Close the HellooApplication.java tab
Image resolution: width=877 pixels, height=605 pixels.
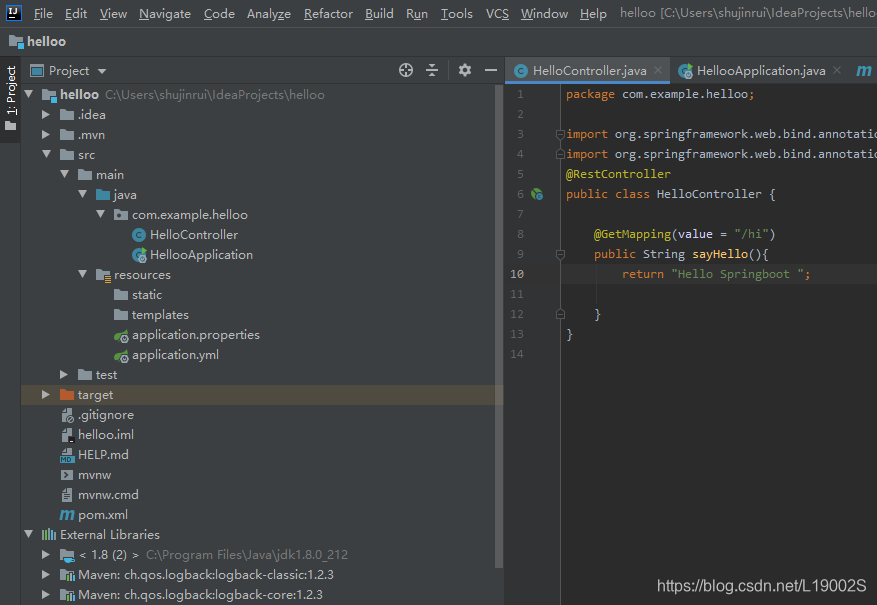pos(837,70)
